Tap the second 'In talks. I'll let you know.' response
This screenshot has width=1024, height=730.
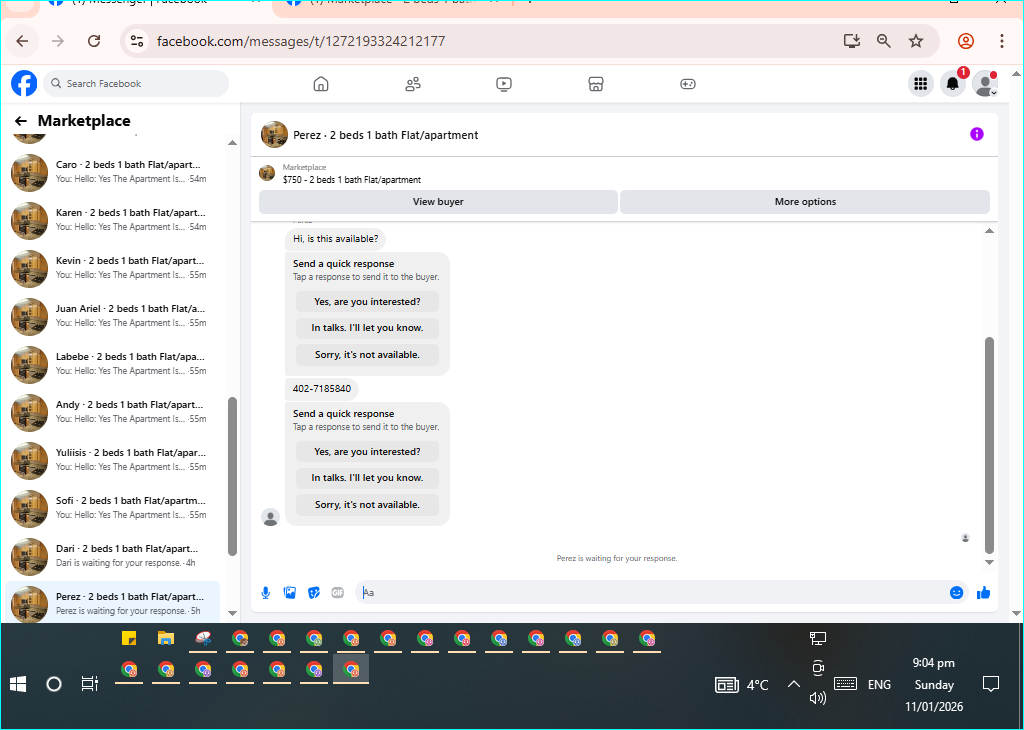pyautogui.click(x=367, y=478)
